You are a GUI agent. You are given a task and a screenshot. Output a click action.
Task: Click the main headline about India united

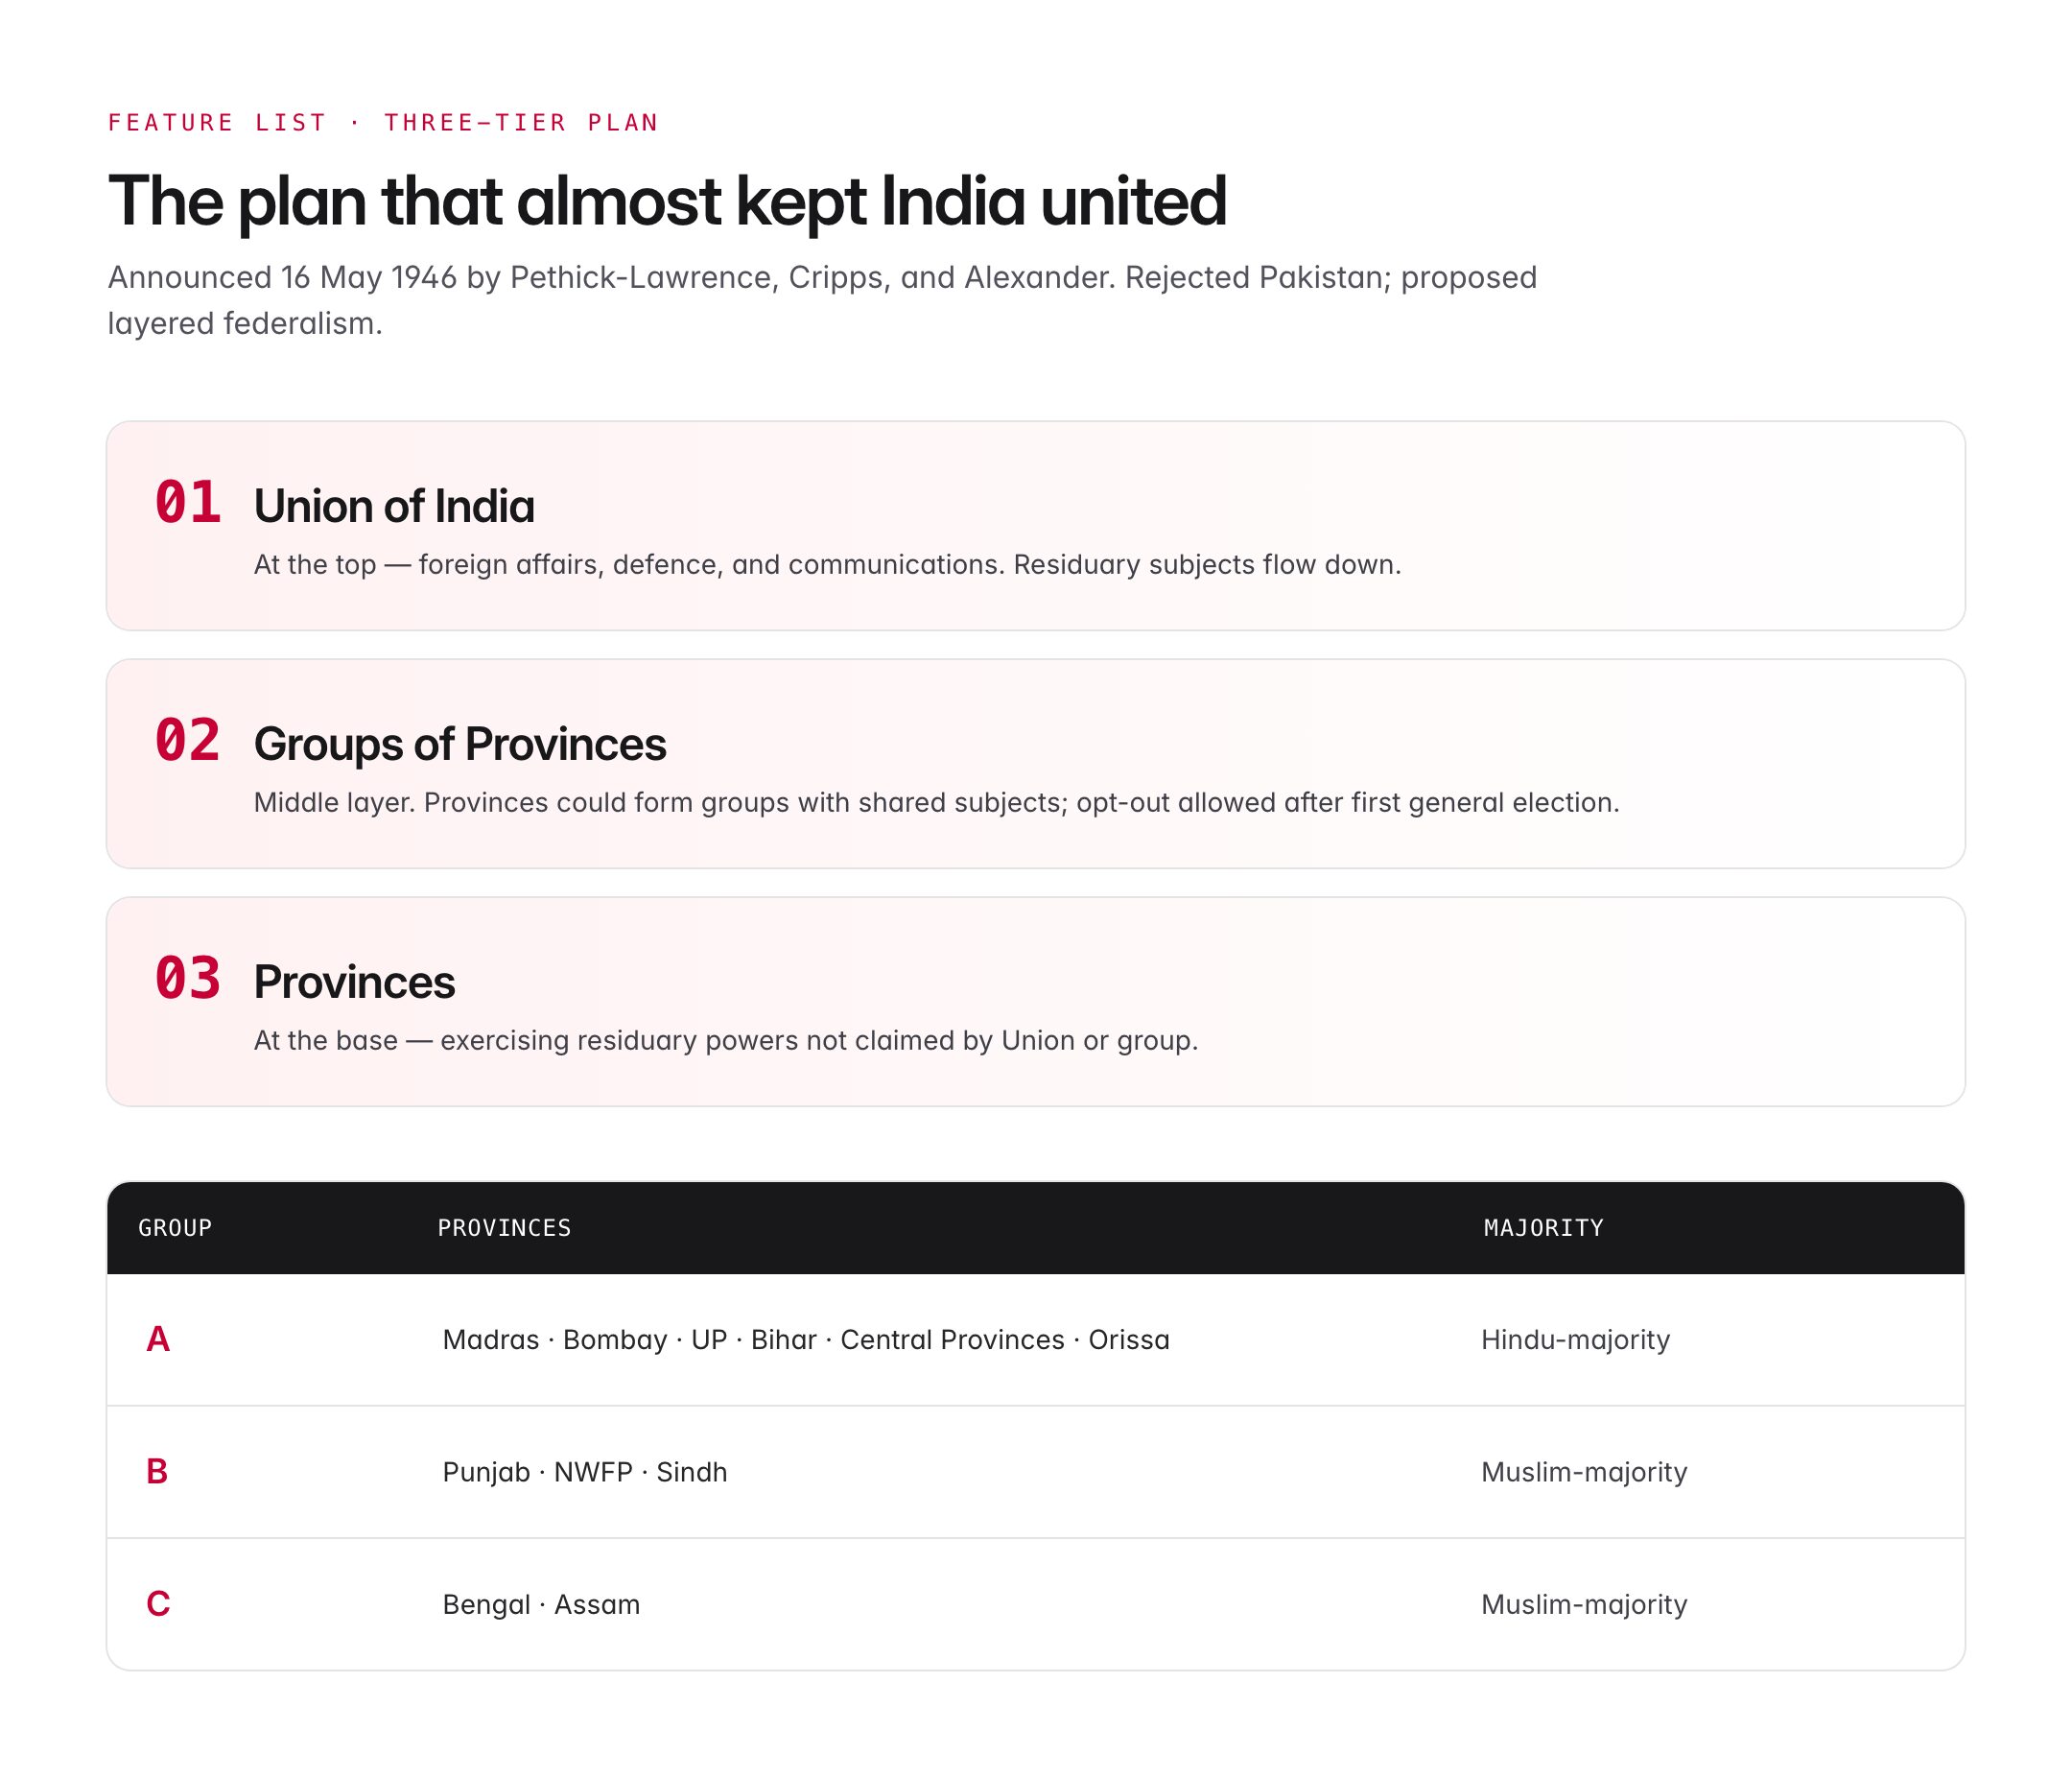(x=667, y=201)
